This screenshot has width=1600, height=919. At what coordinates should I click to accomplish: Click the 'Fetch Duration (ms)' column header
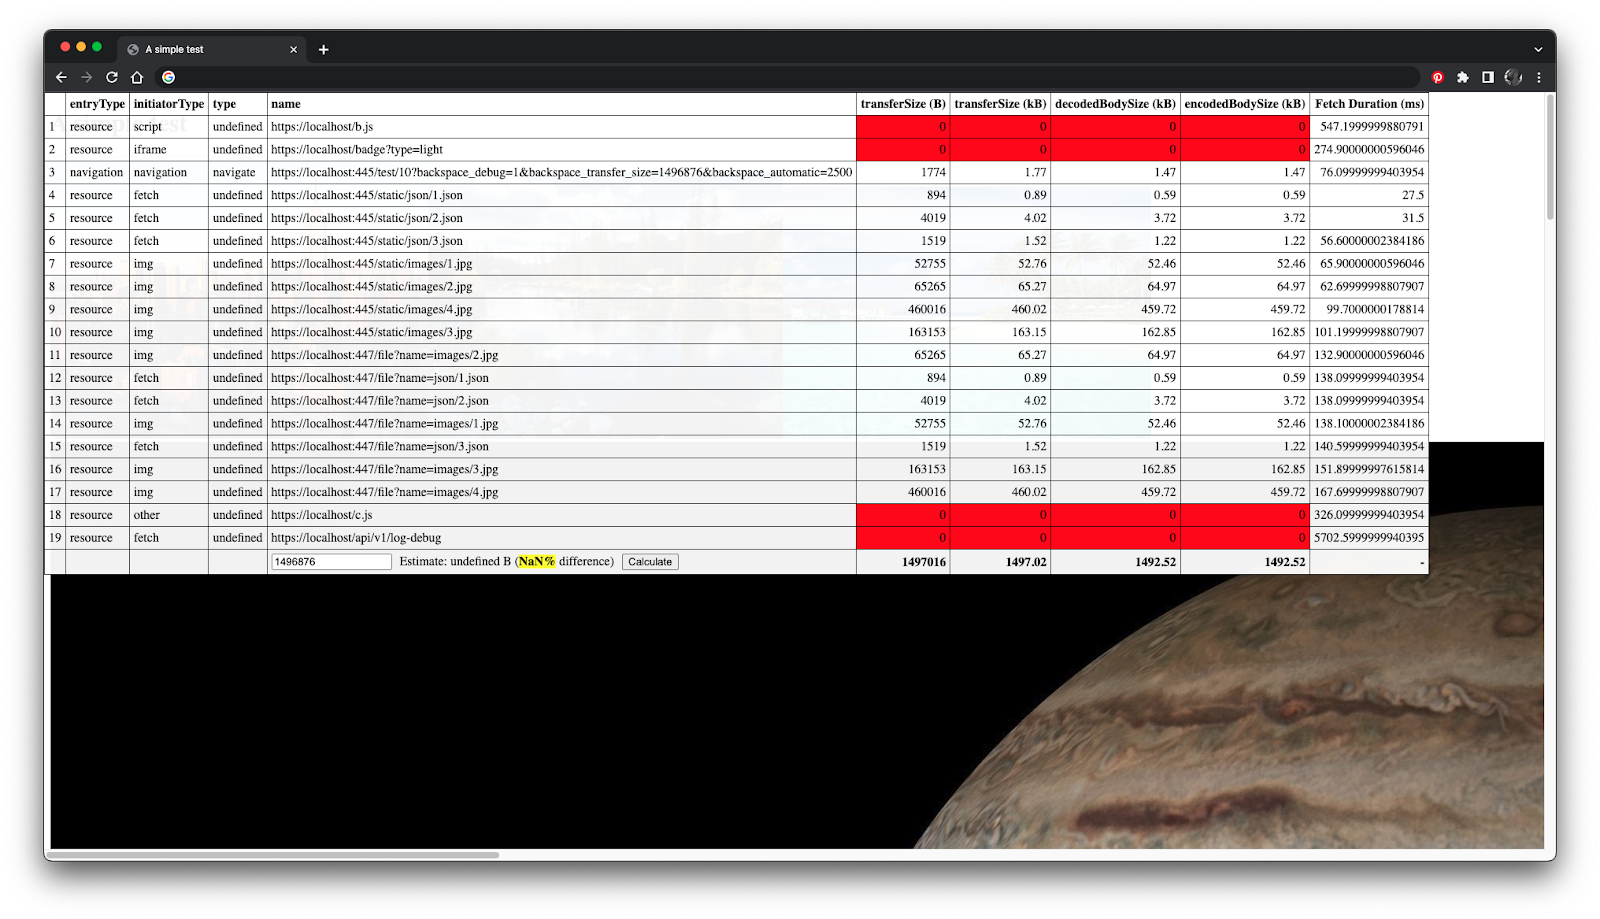click(1369, 104)
